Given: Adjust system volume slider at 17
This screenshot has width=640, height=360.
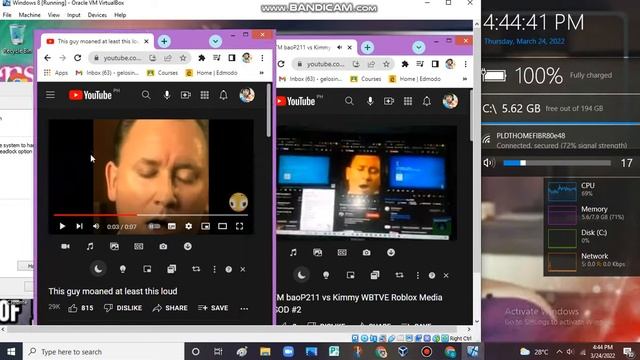Looking at the screenshot, I should [557, 163].
